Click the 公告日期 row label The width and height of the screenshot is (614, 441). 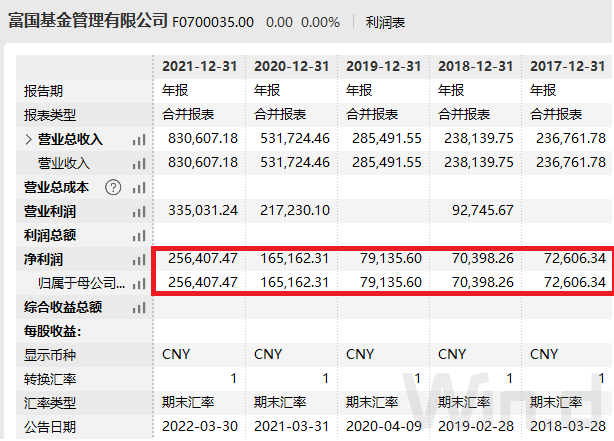tap(50, 427)
